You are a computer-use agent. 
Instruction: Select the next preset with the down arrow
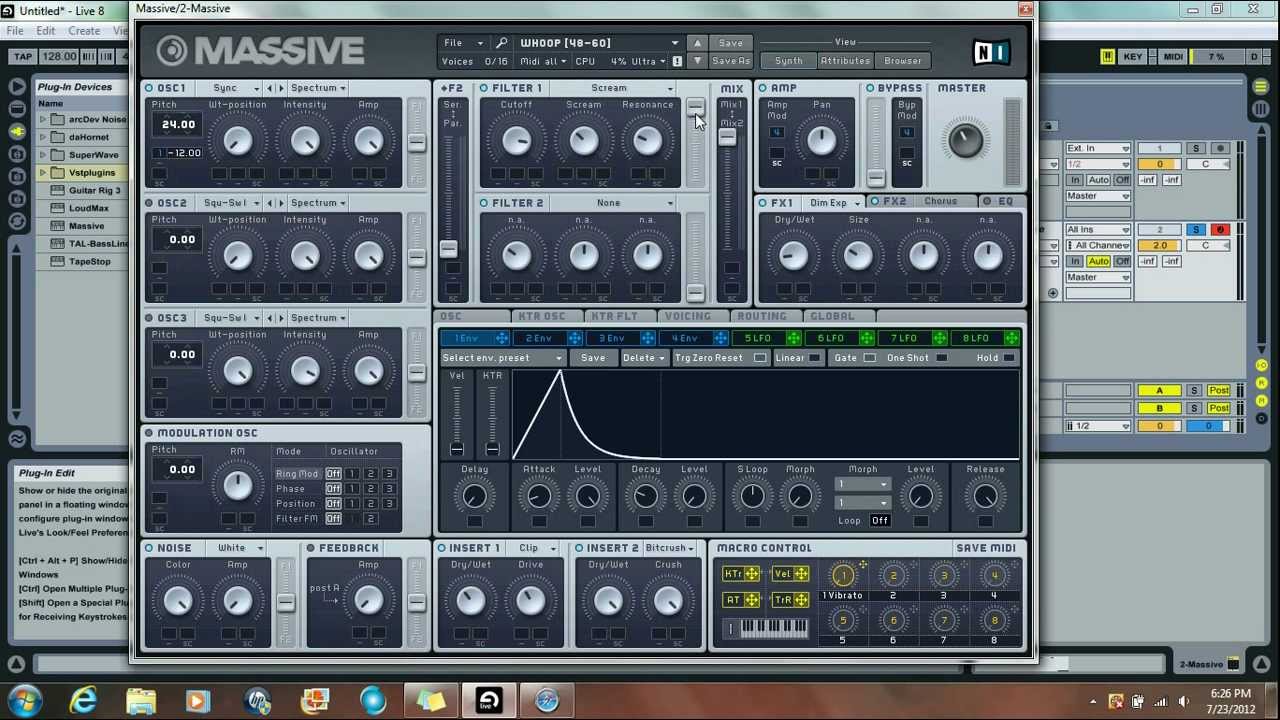click(x=697, y=61)
